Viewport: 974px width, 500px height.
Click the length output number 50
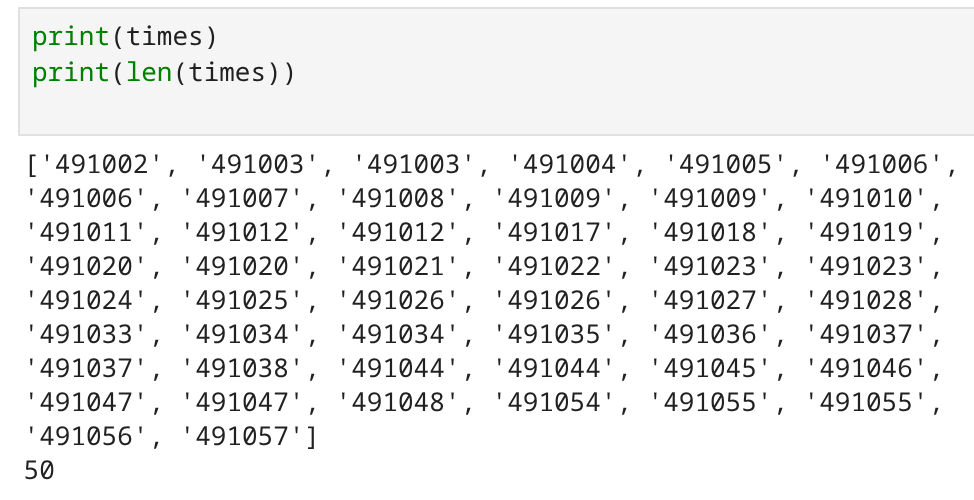[39, 470]
